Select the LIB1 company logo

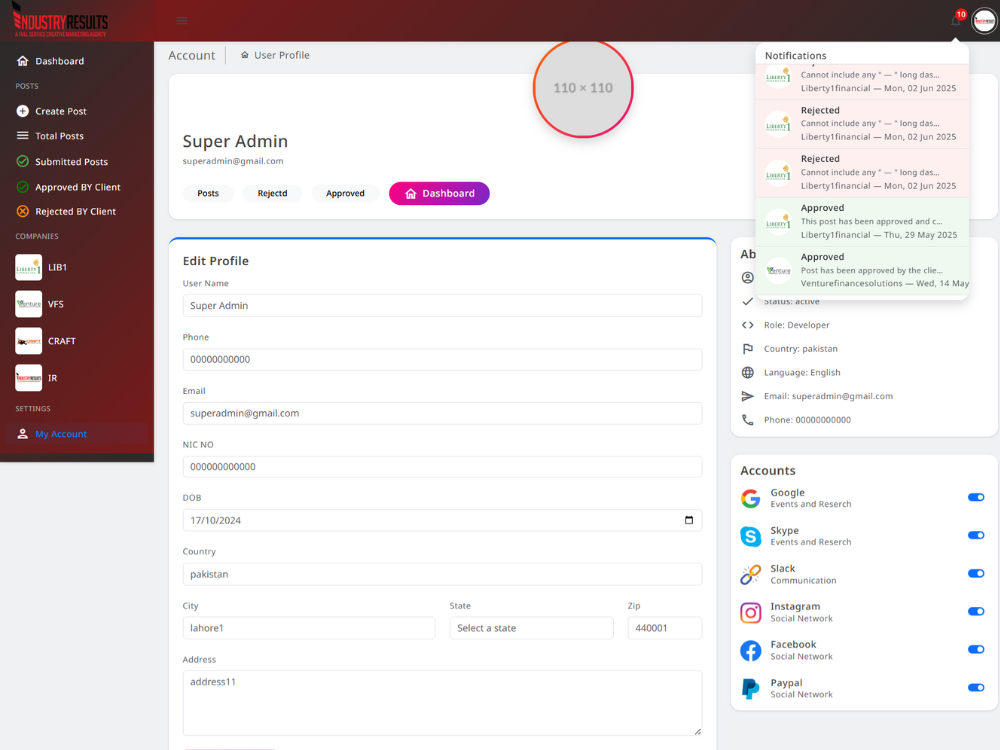click(29, 267)
